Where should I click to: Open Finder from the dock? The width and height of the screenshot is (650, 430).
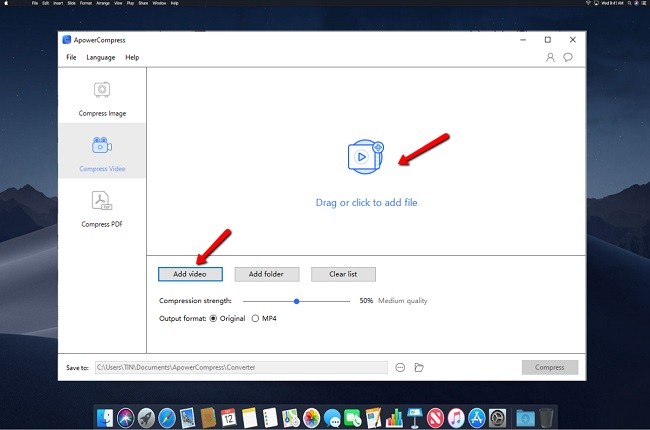105,418
